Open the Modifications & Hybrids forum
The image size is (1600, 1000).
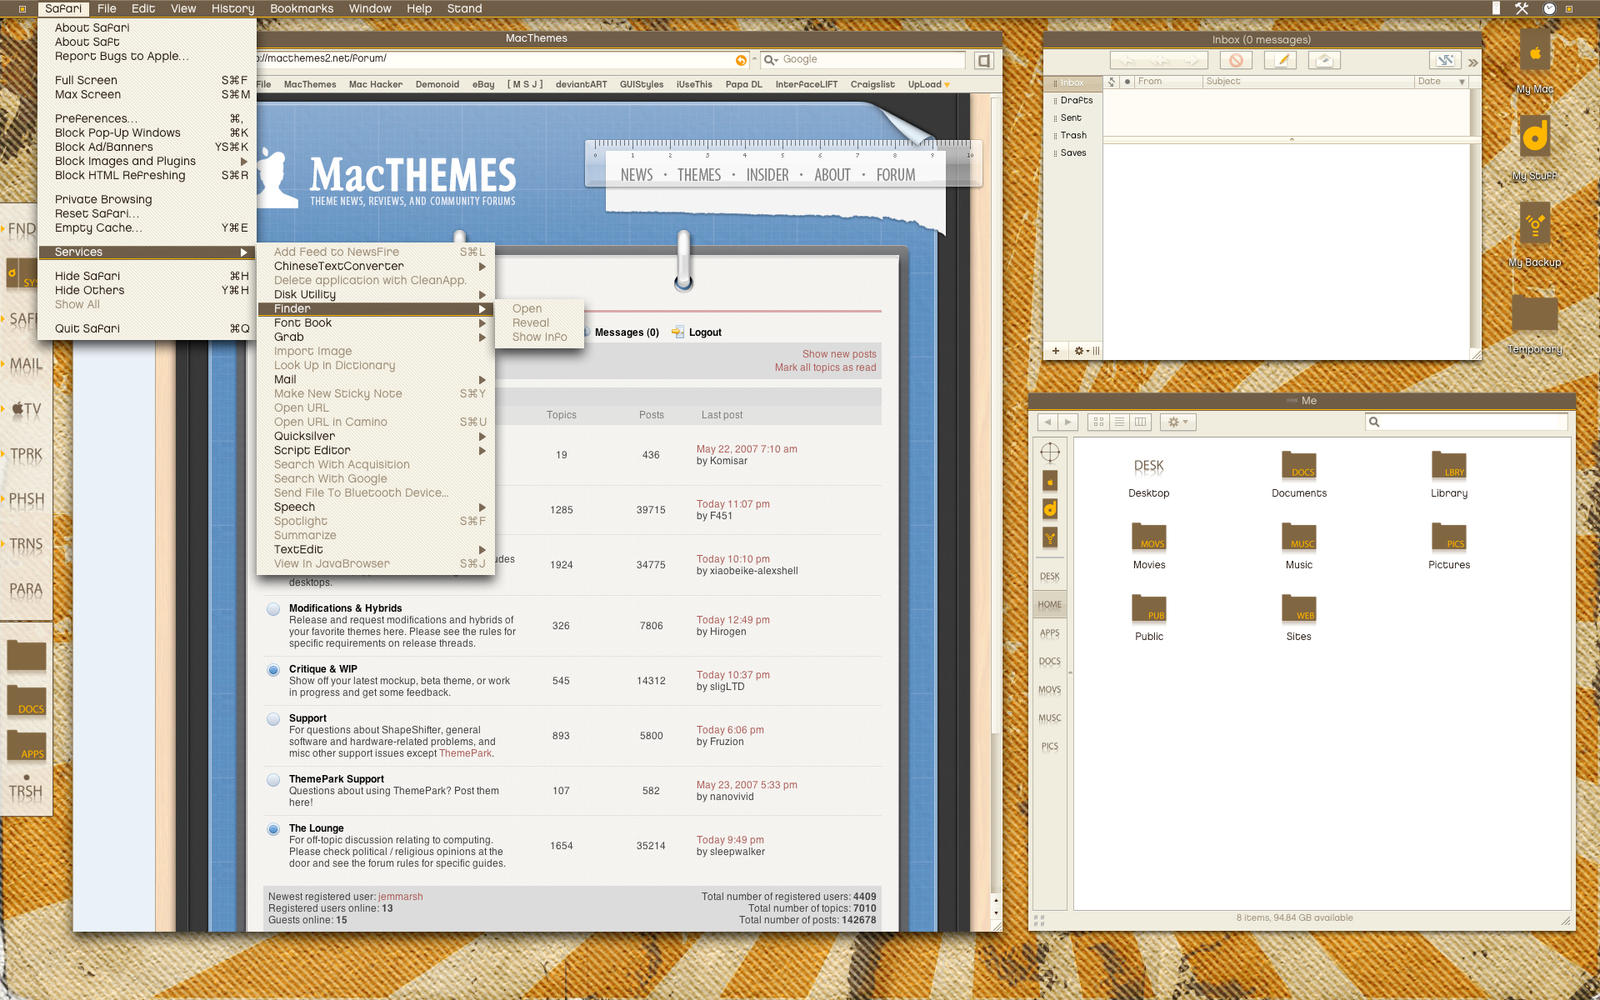pos(345,608)
